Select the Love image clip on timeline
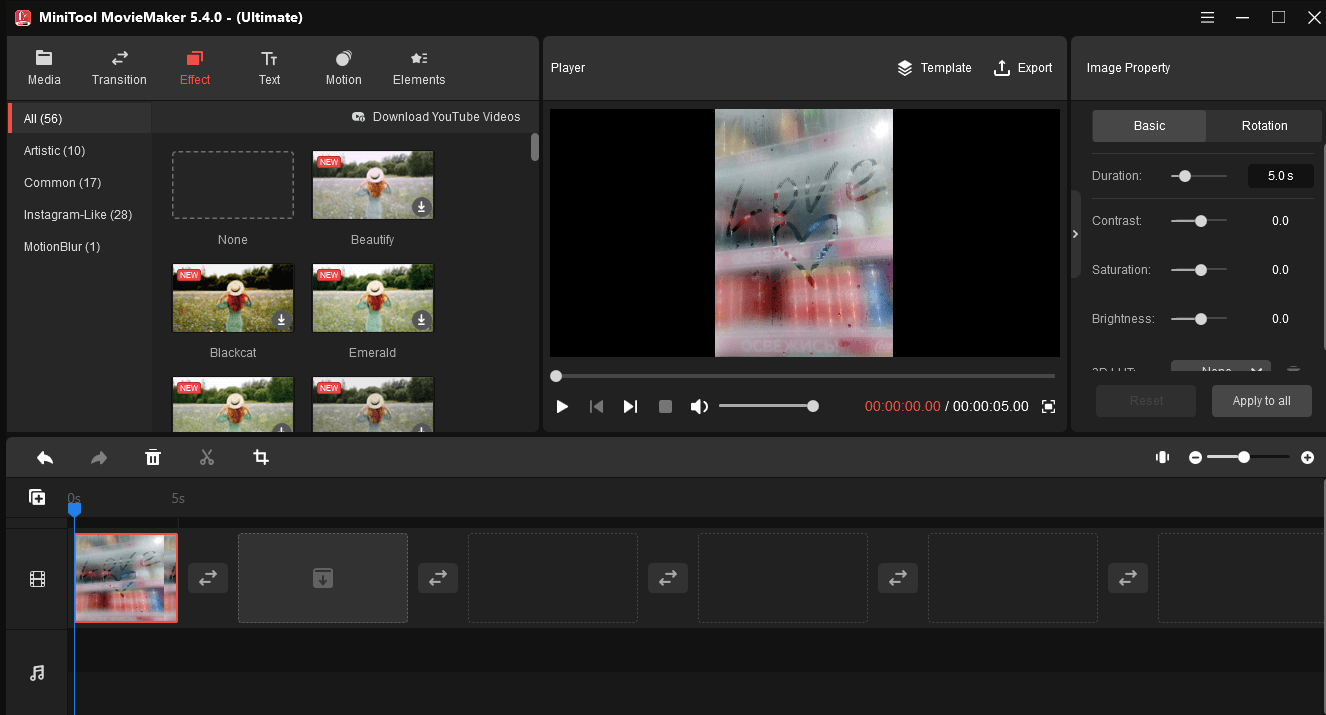 [x=126, y=578]
